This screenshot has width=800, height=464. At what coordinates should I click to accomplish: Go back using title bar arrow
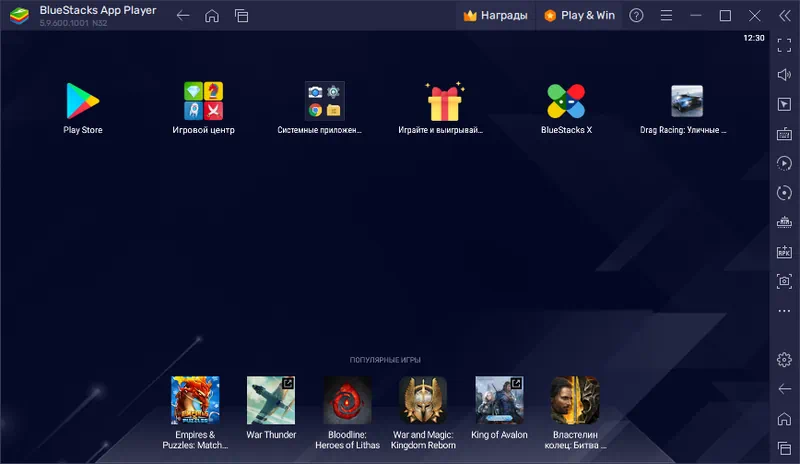point(183,15)
